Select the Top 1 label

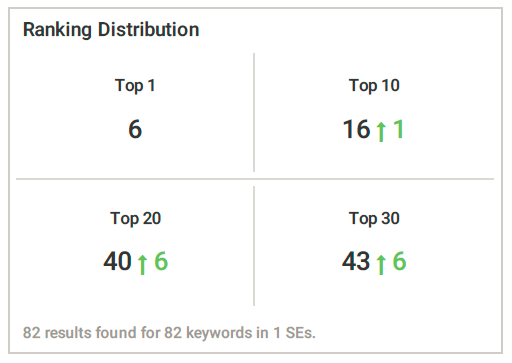tap(135, 86)
